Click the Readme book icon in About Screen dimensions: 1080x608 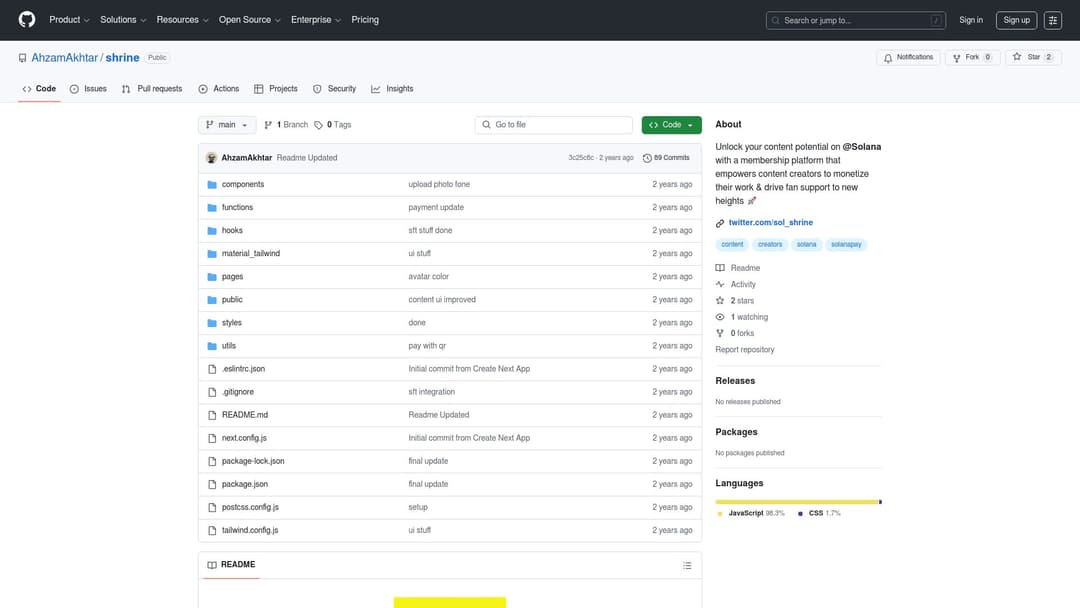720,268
